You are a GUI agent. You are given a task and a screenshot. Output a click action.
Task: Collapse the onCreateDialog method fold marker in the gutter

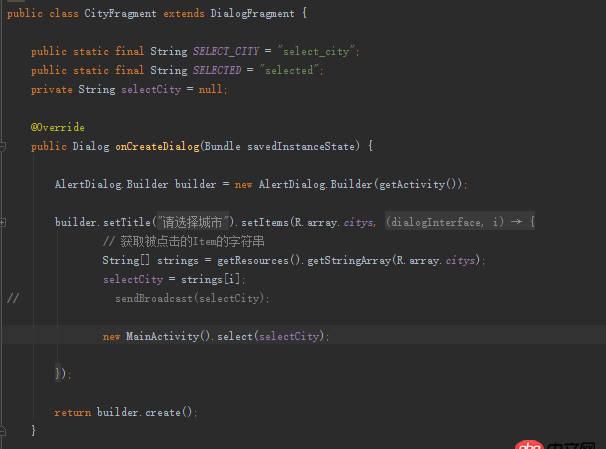2,146
